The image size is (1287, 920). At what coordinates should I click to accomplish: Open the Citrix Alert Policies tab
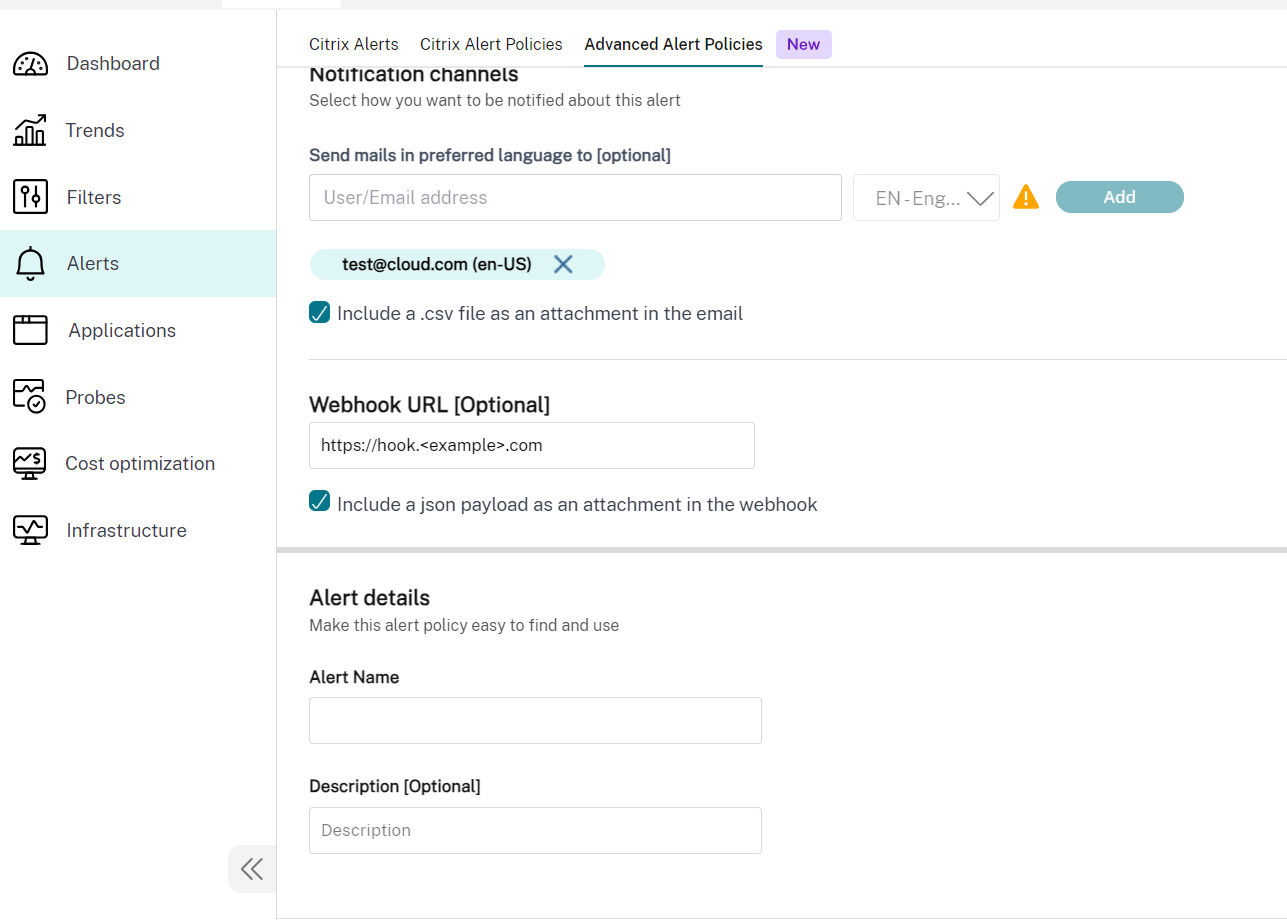pos(491,44)
